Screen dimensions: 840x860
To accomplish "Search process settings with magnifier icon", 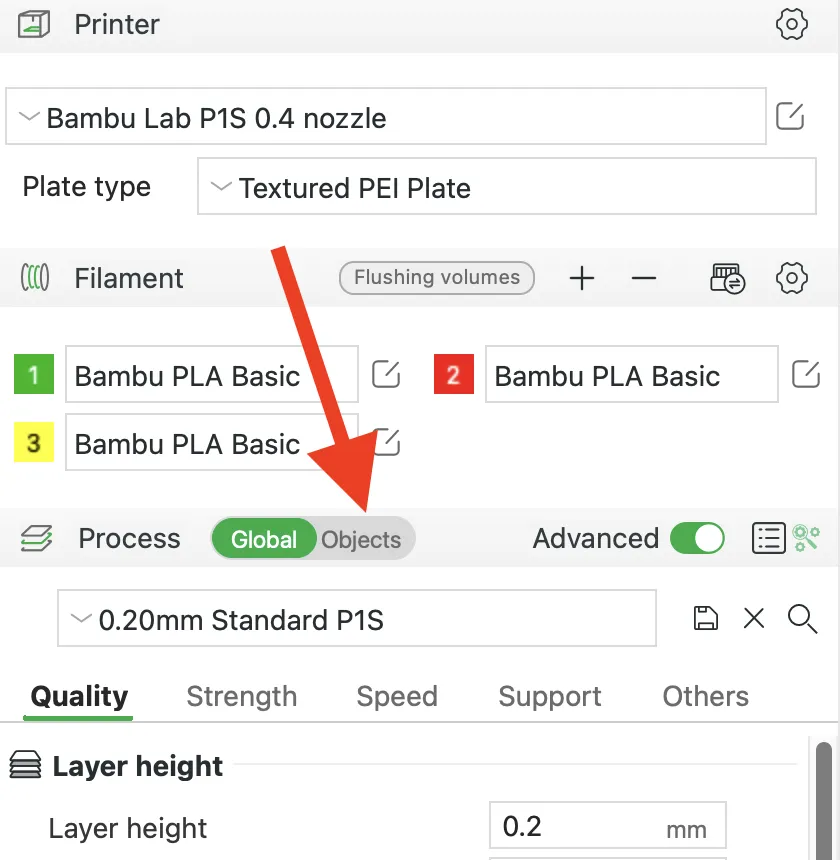I will click(x=802, y=619).
